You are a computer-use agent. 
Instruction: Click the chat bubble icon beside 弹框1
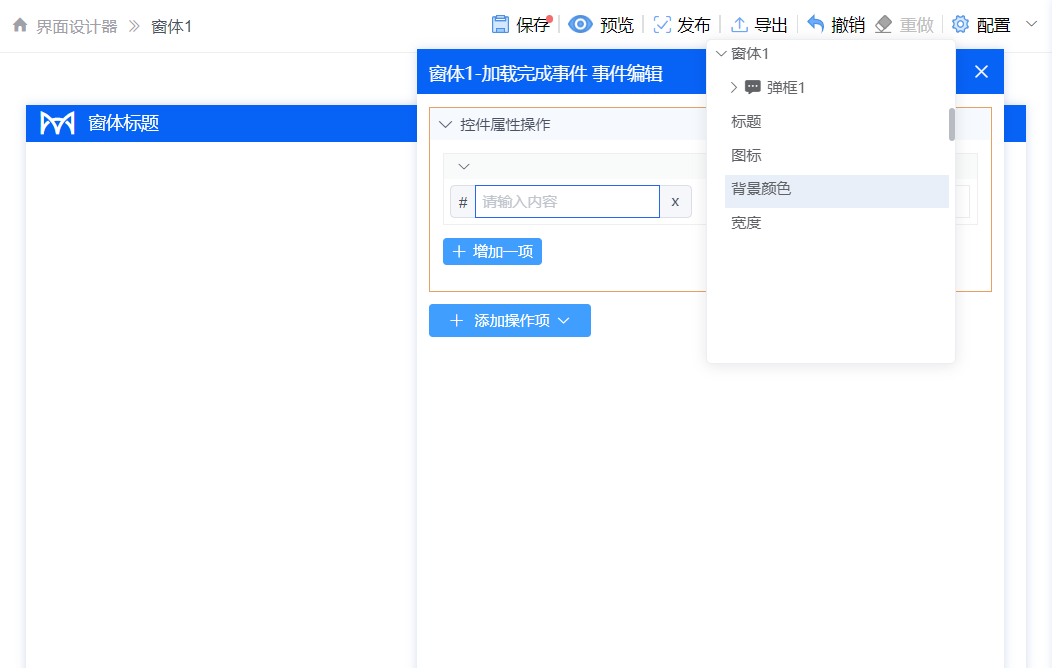(x=752, y=87)
